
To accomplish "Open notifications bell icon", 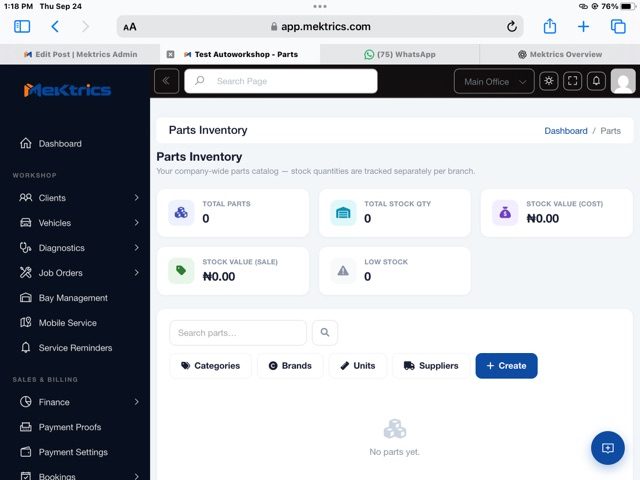I will click(596, 81).
